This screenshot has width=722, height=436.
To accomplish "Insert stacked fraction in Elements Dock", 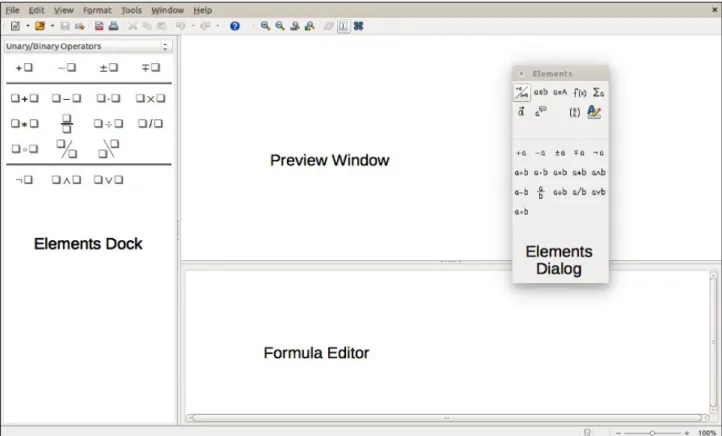I will point(67,123).
